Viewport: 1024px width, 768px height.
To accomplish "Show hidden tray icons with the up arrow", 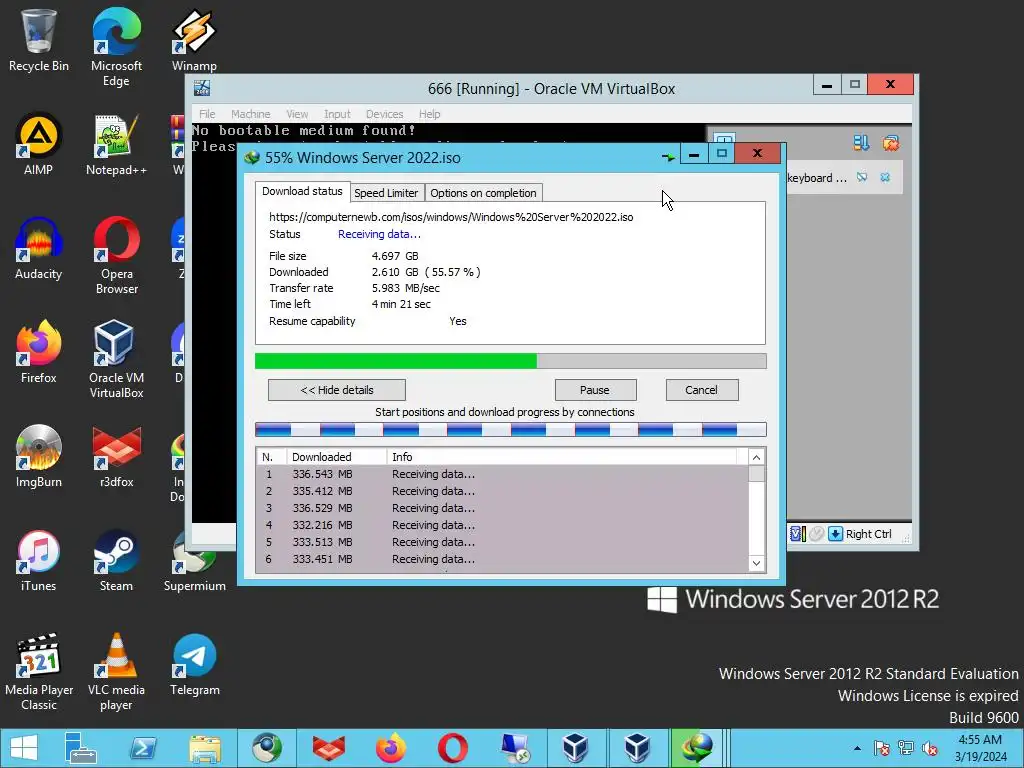I will pyautogui.click(x=857, y=748).
